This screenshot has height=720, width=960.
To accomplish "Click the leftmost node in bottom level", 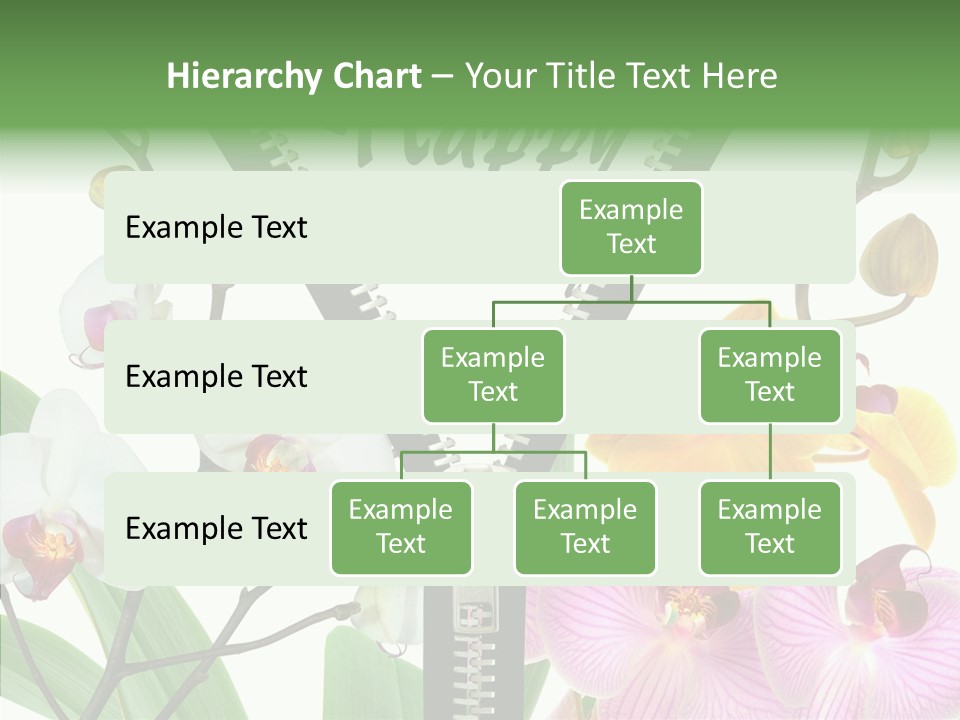I will click(x=401, y=528).
